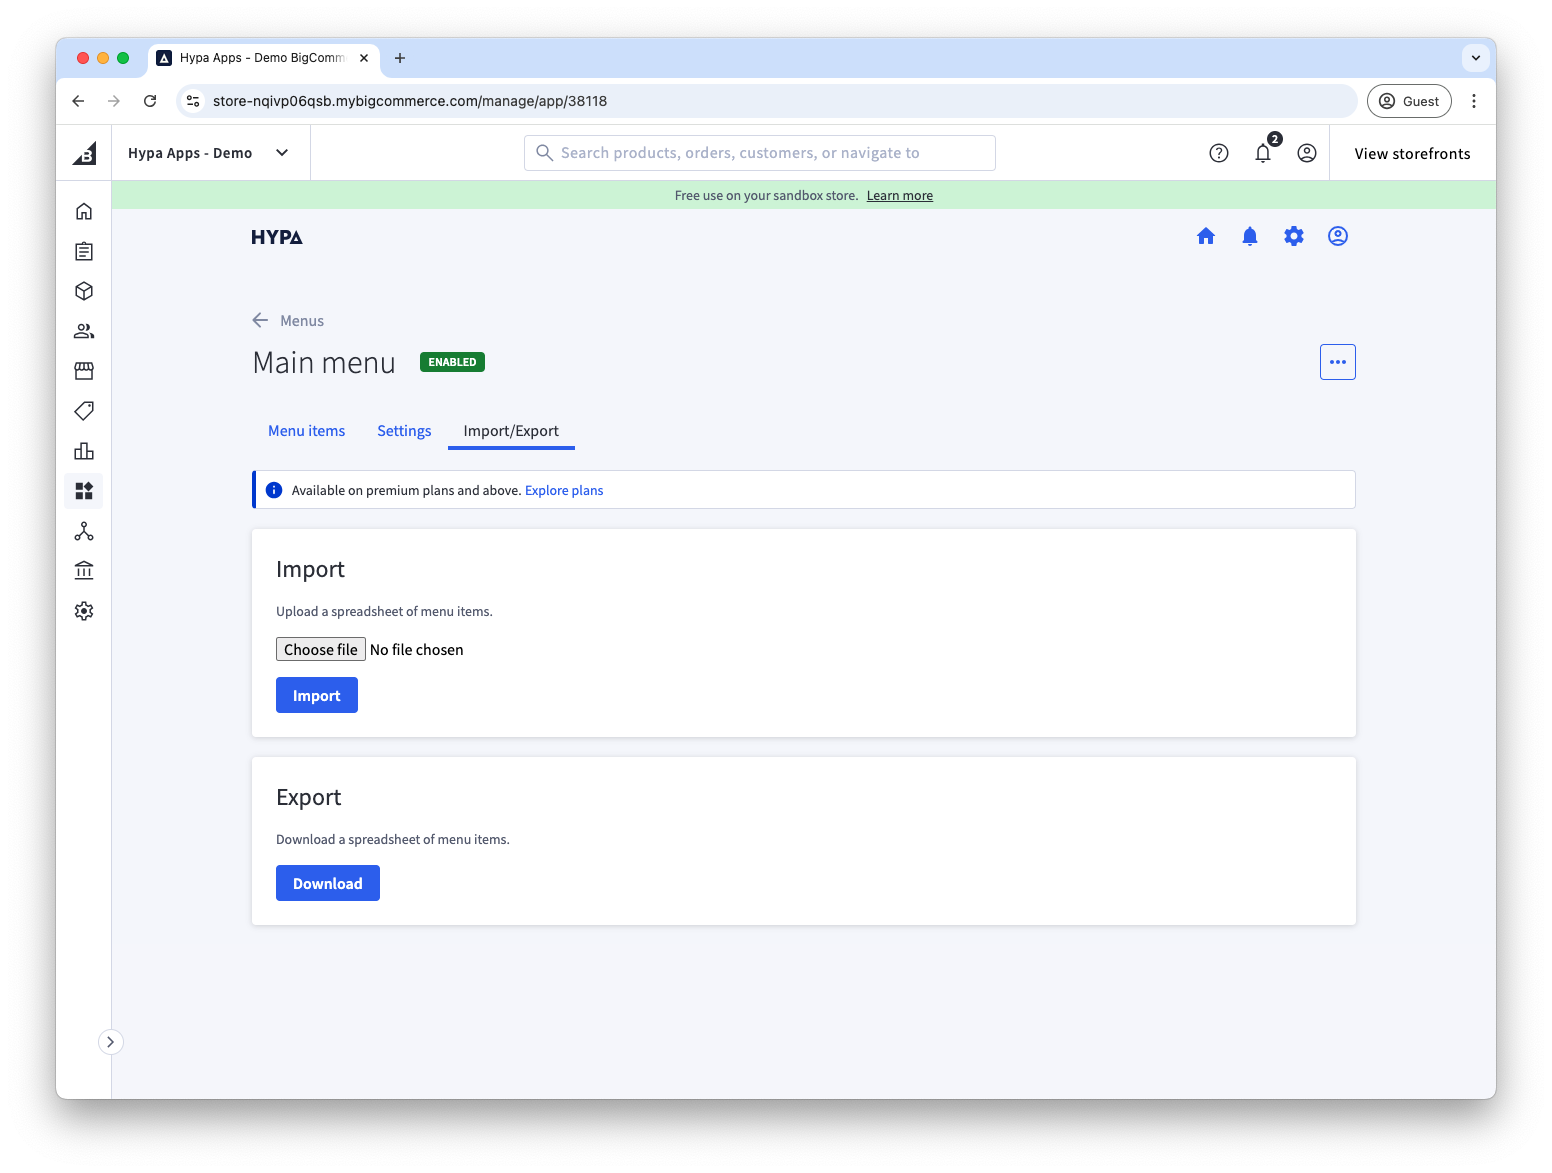This screenshot has width=1552, height=1173.
Task: Open Analytics bar chart icon
Action: pyautogui.click(x=84, y=451)
